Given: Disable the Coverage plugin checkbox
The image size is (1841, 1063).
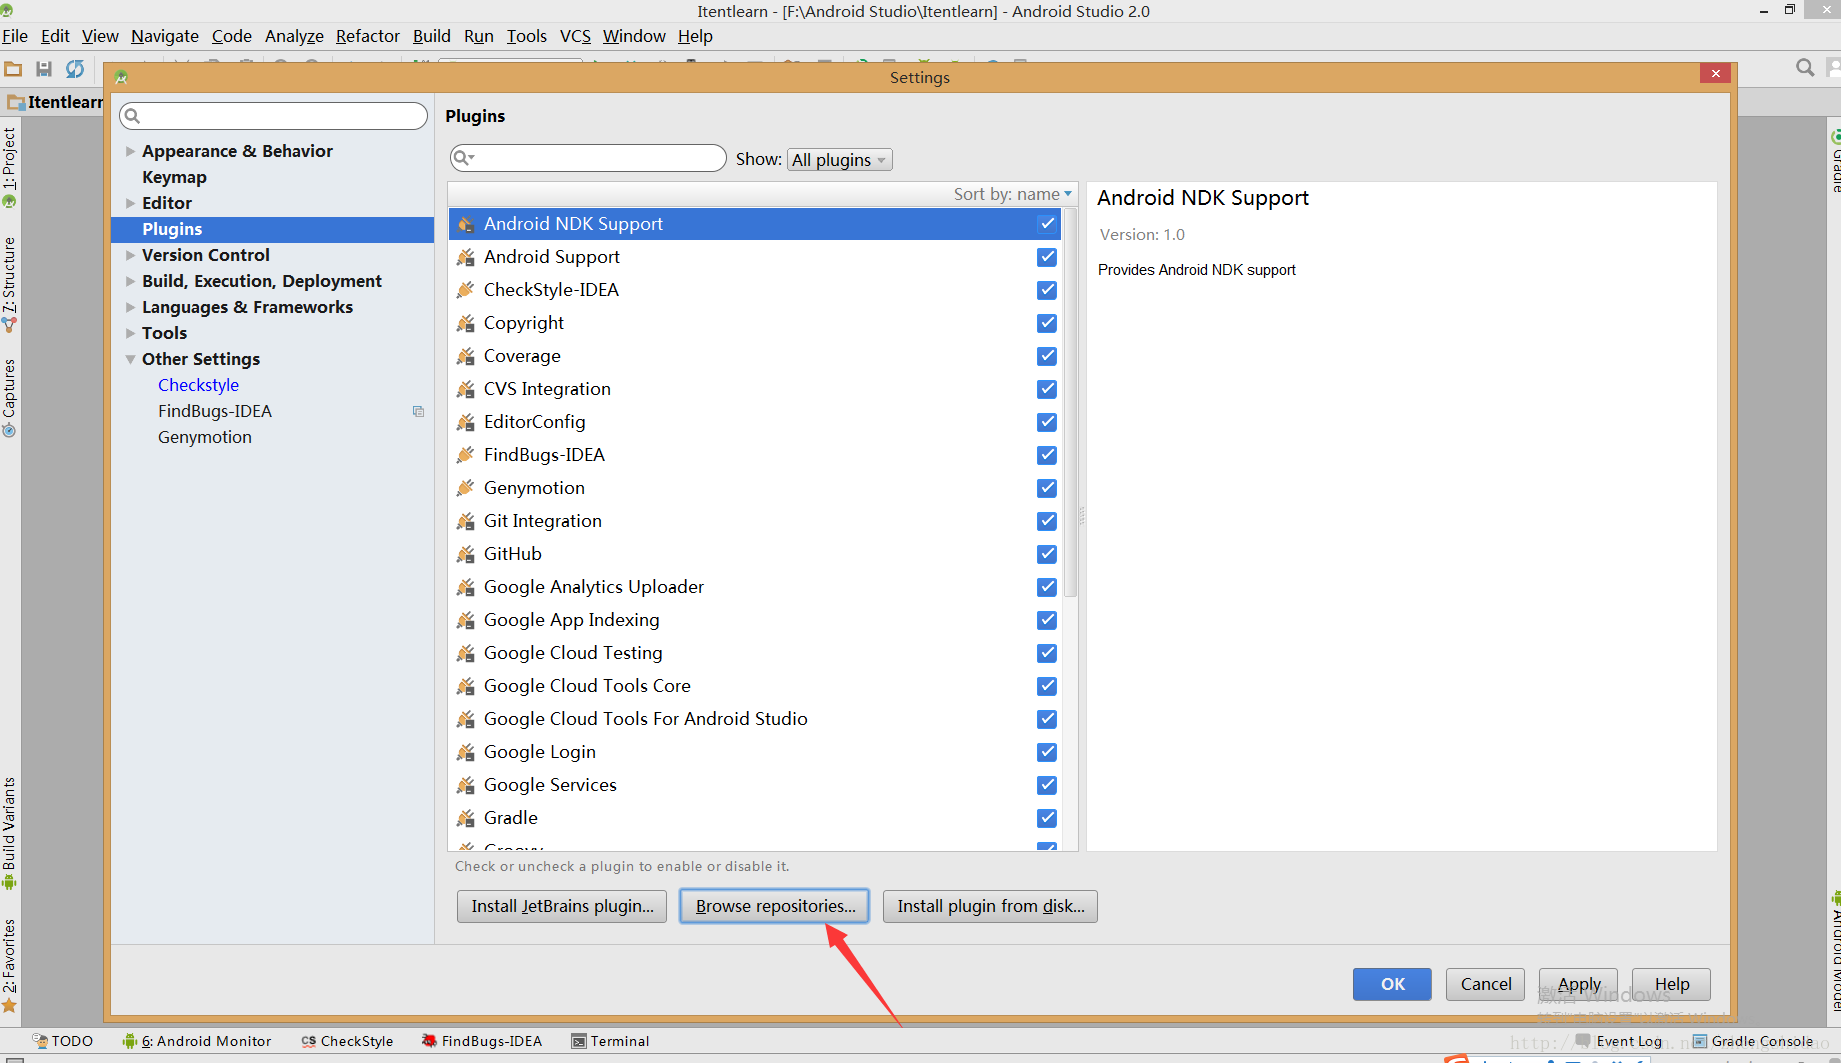Looking at the screenshot, I should [1047, 356].
